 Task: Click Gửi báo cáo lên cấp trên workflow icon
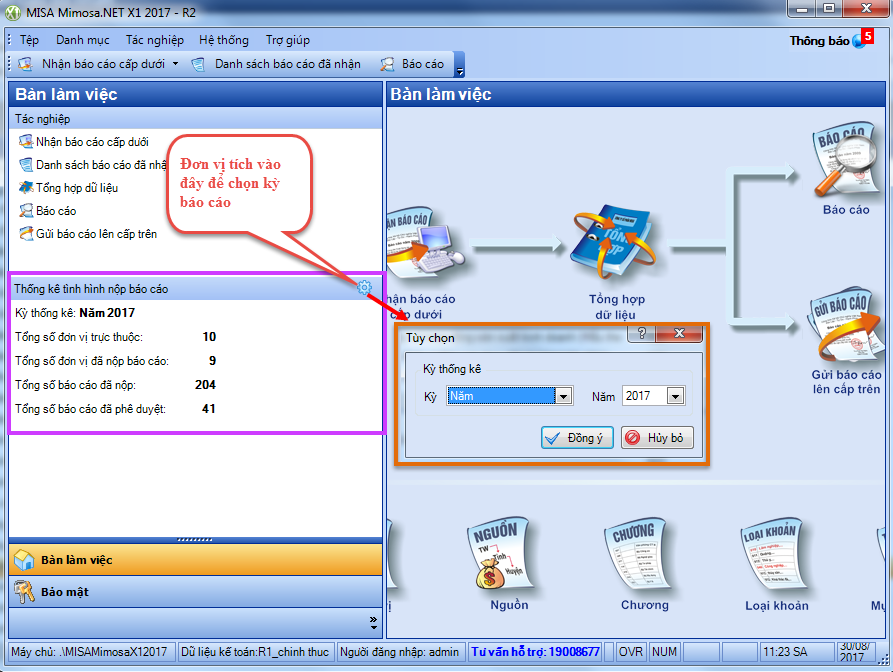pos(845,325)
